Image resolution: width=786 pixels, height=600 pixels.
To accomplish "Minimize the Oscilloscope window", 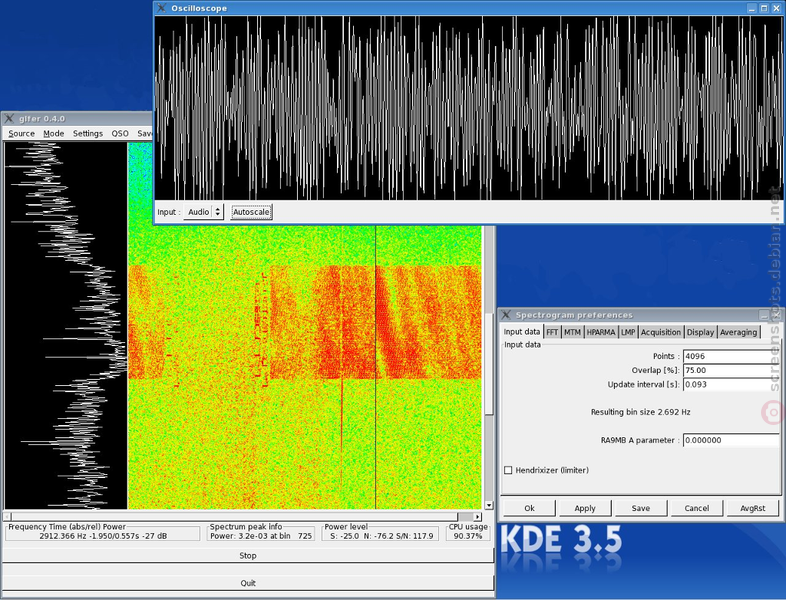I will [751, 8].
